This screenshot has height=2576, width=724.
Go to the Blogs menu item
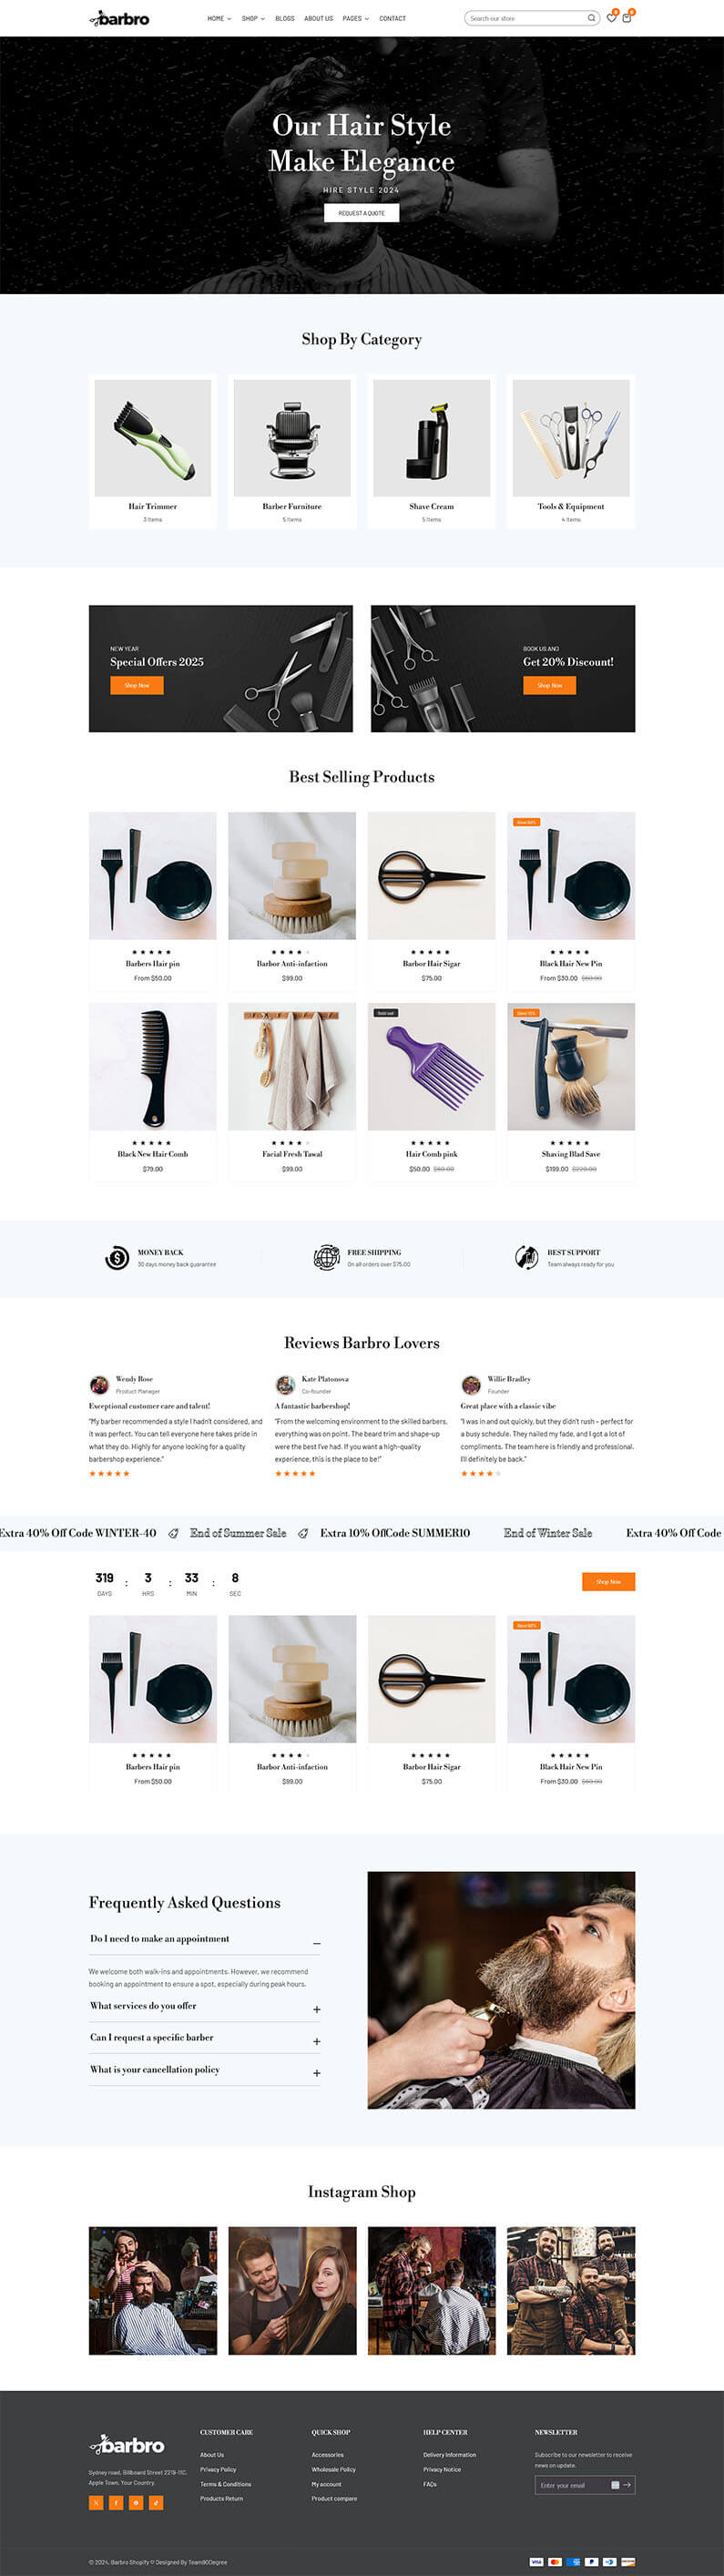285,18
